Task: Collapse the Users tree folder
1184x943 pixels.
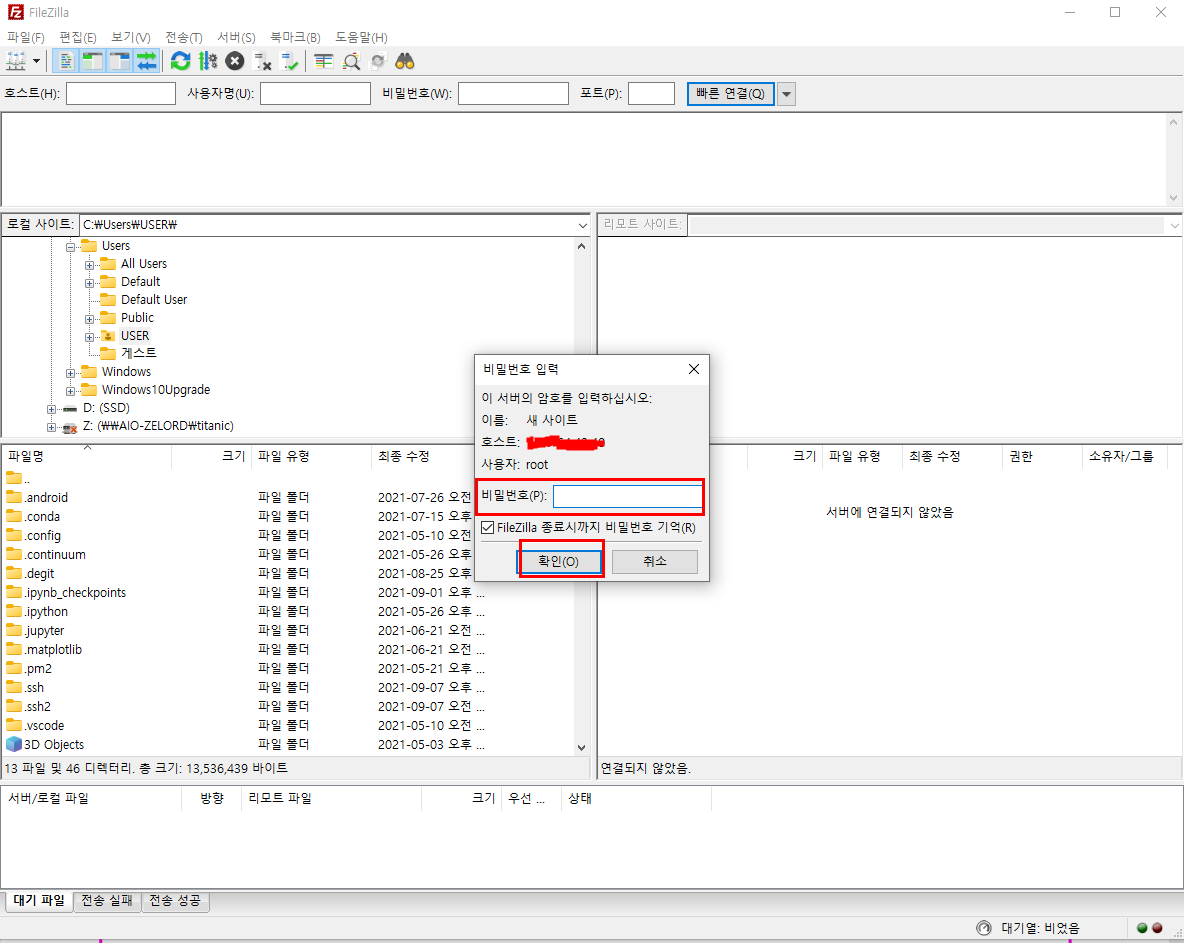Action: (70, 246)
